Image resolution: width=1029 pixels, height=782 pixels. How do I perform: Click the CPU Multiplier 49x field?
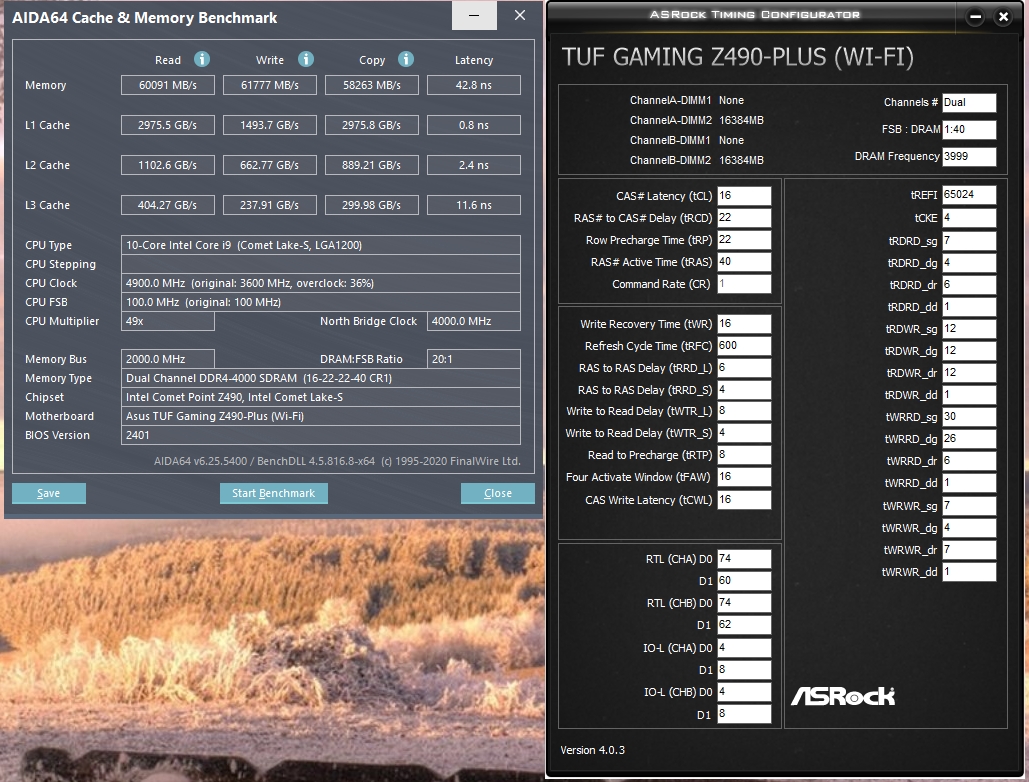(x=167, y=321)
